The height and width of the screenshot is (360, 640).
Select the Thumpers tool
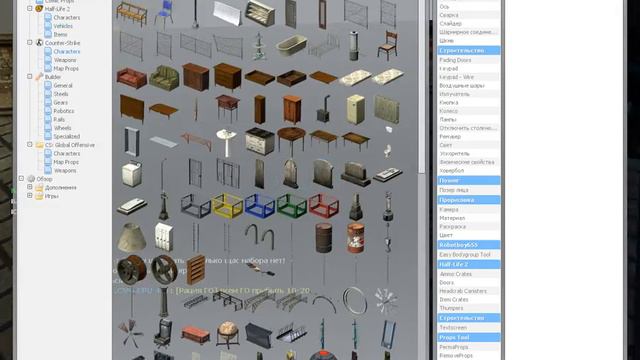click(469, 308)
